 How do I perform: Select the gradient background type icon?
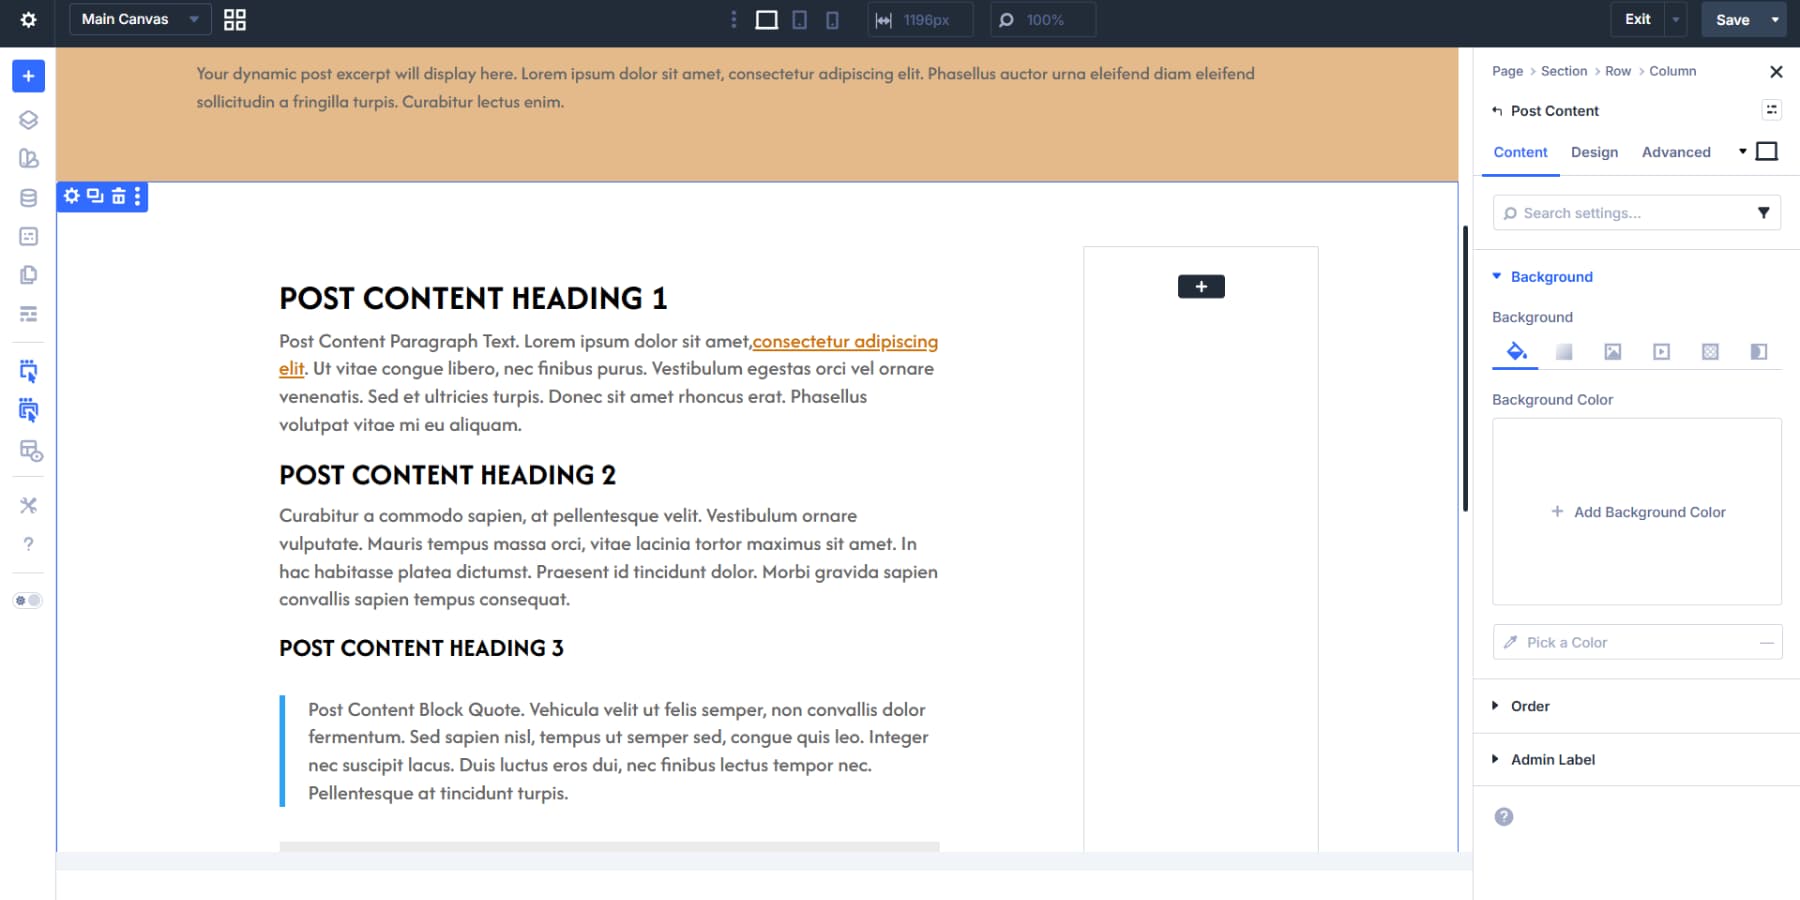(x=1563, y=351)
